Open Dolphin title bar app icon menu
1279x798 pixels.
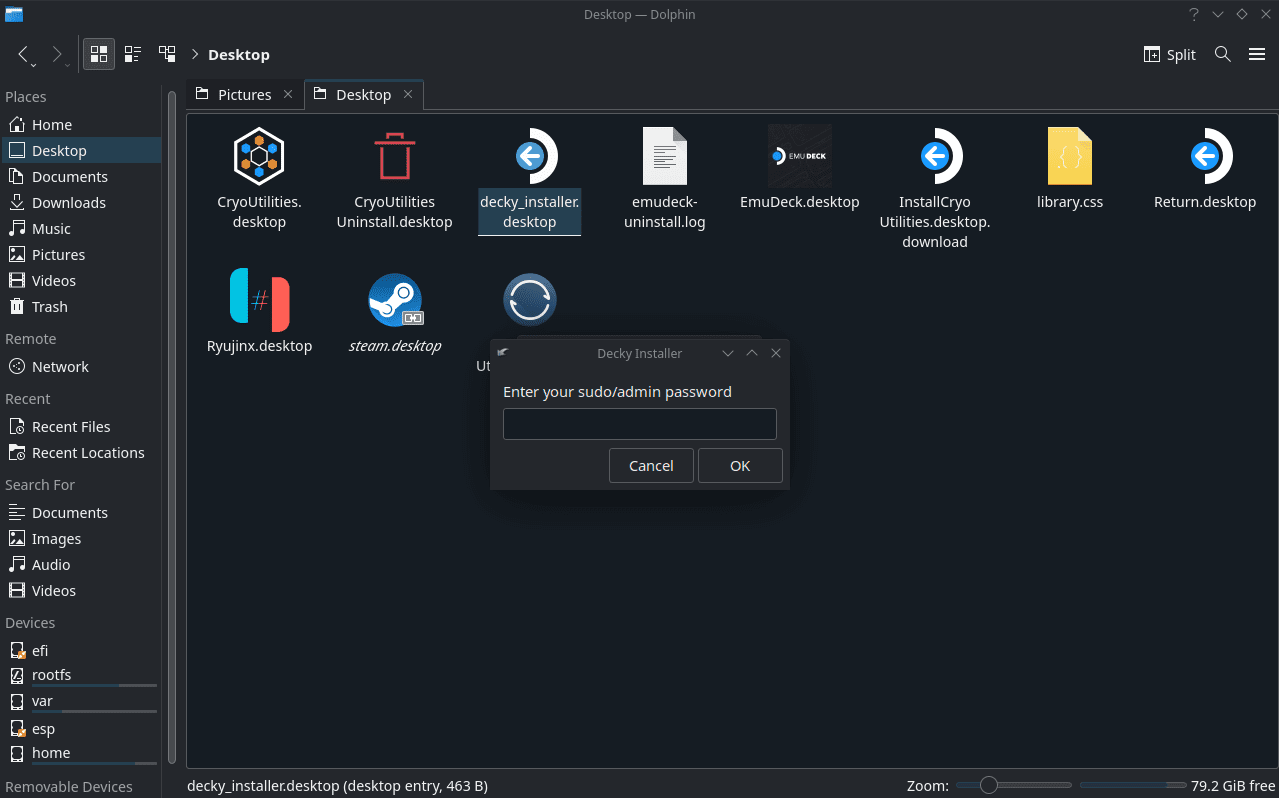pos(14,14)
